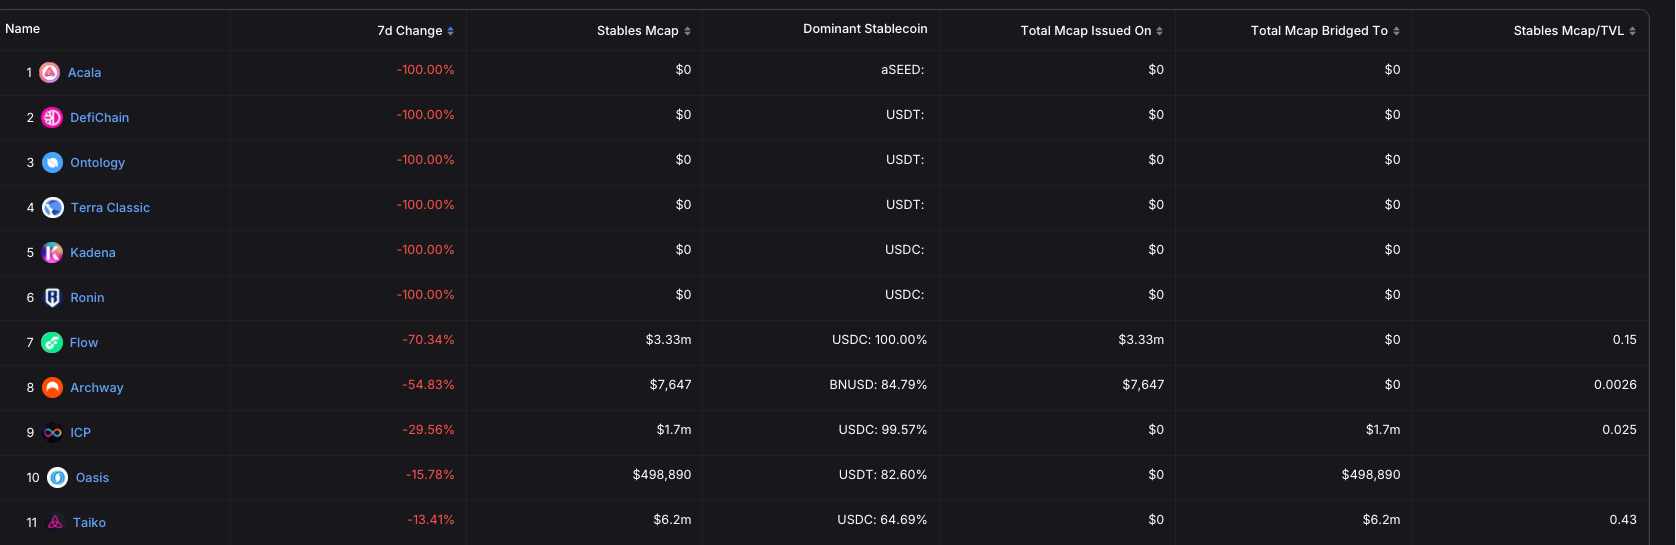This screenshot has height=545, width=1676.
Task: Click the Ontology blue logo icon
Action: pyautogui.click(x=52, y=163)
